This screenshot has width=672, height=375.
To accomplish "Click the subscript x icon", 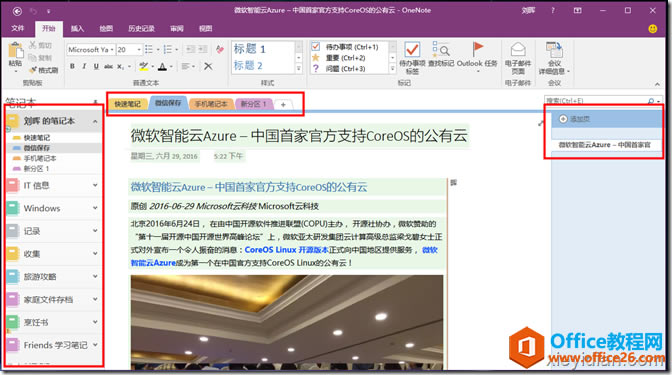I will click(x=120, y=66).
